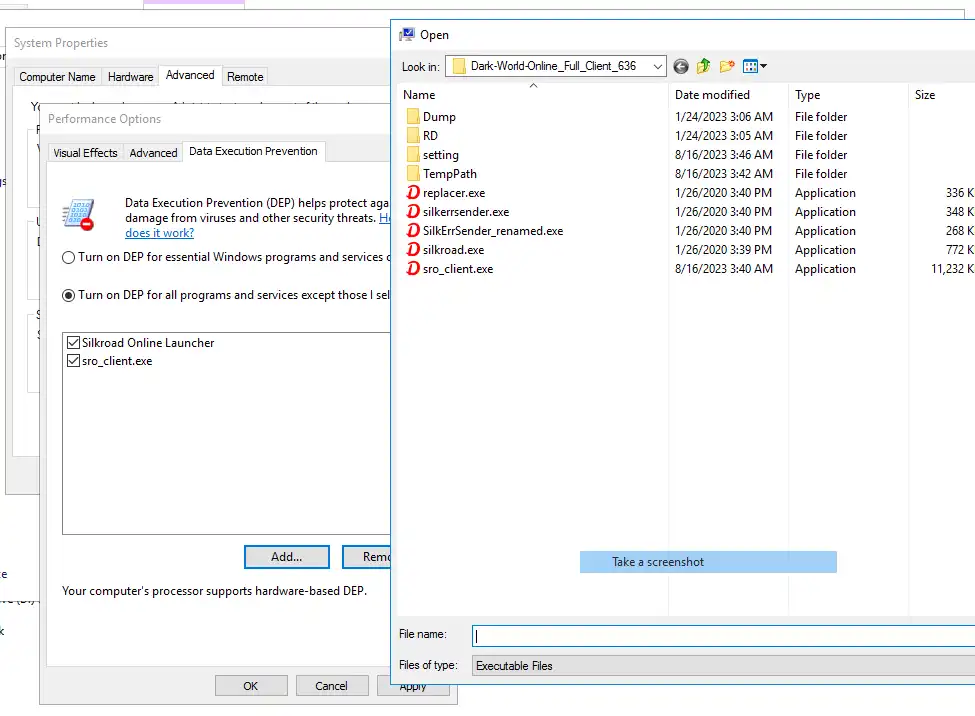Select Advanced tab in System Properties
Viewport: 975px width, 716px height.
(190, 75)
